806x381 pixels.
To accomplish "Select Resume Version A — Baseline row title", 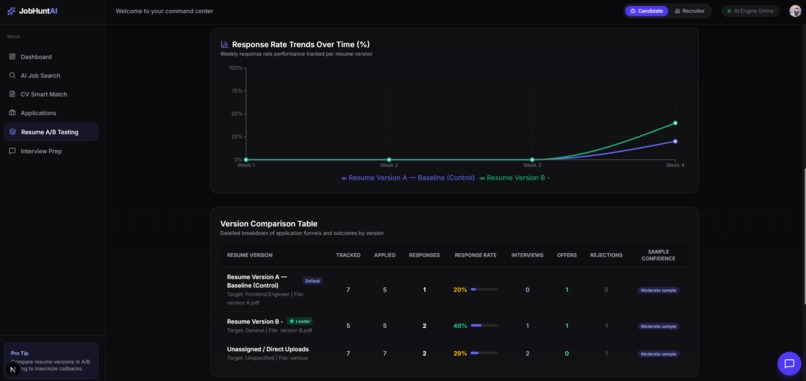I will [257, 281].
